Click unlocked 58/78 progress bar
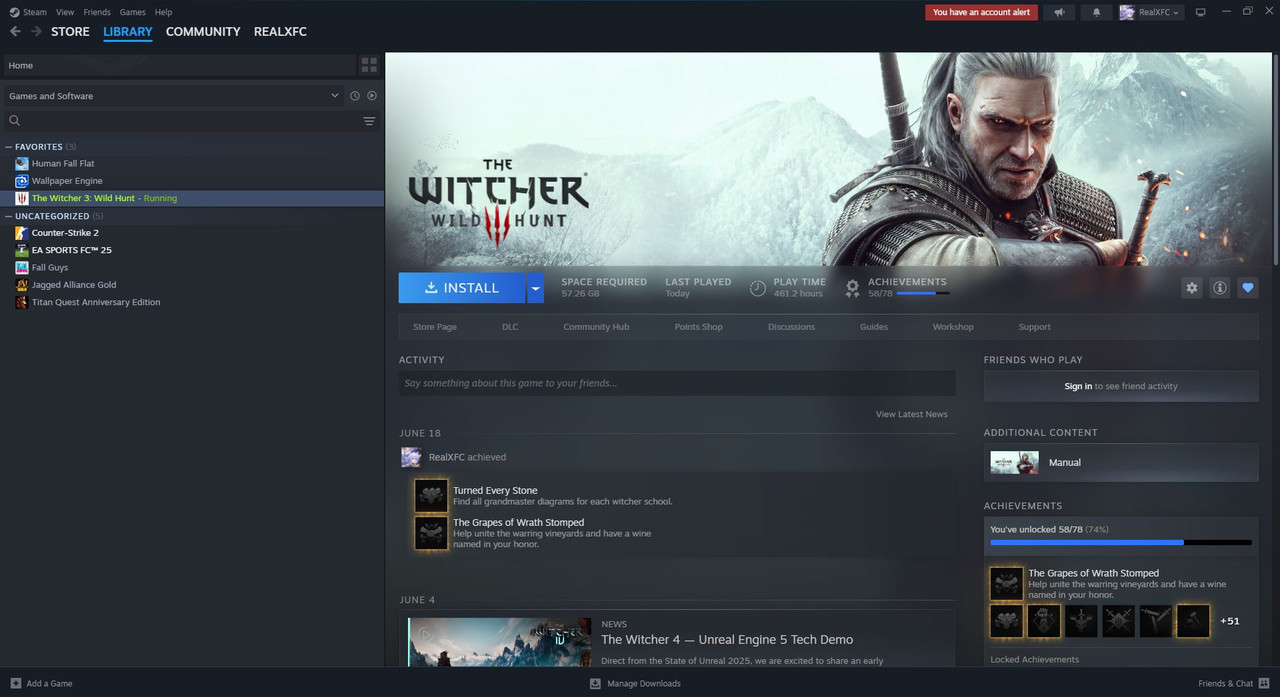The width and height of the screenshot is (1280, 697). pyautogui.click(x=1121, y=542)
